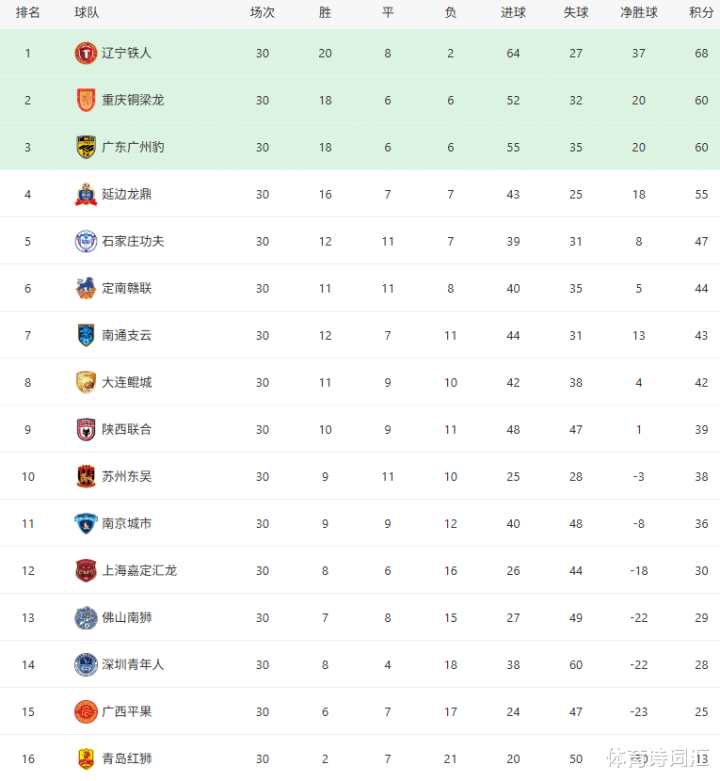Click the 延边龙鼎 team badge
This screenshot has width=720, height=781.
(86, 194)
